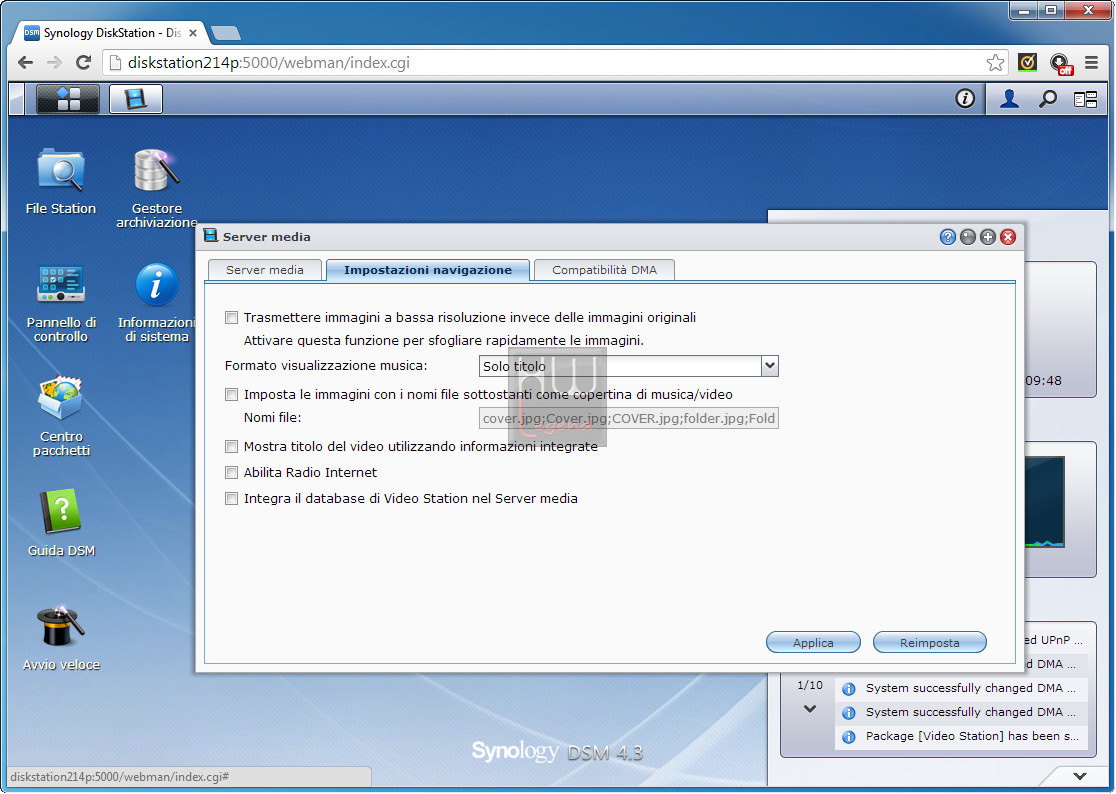Open Informazioni di sistema icon
Viewport: 1116px width, 794px height.
click(x=157, y=302)
